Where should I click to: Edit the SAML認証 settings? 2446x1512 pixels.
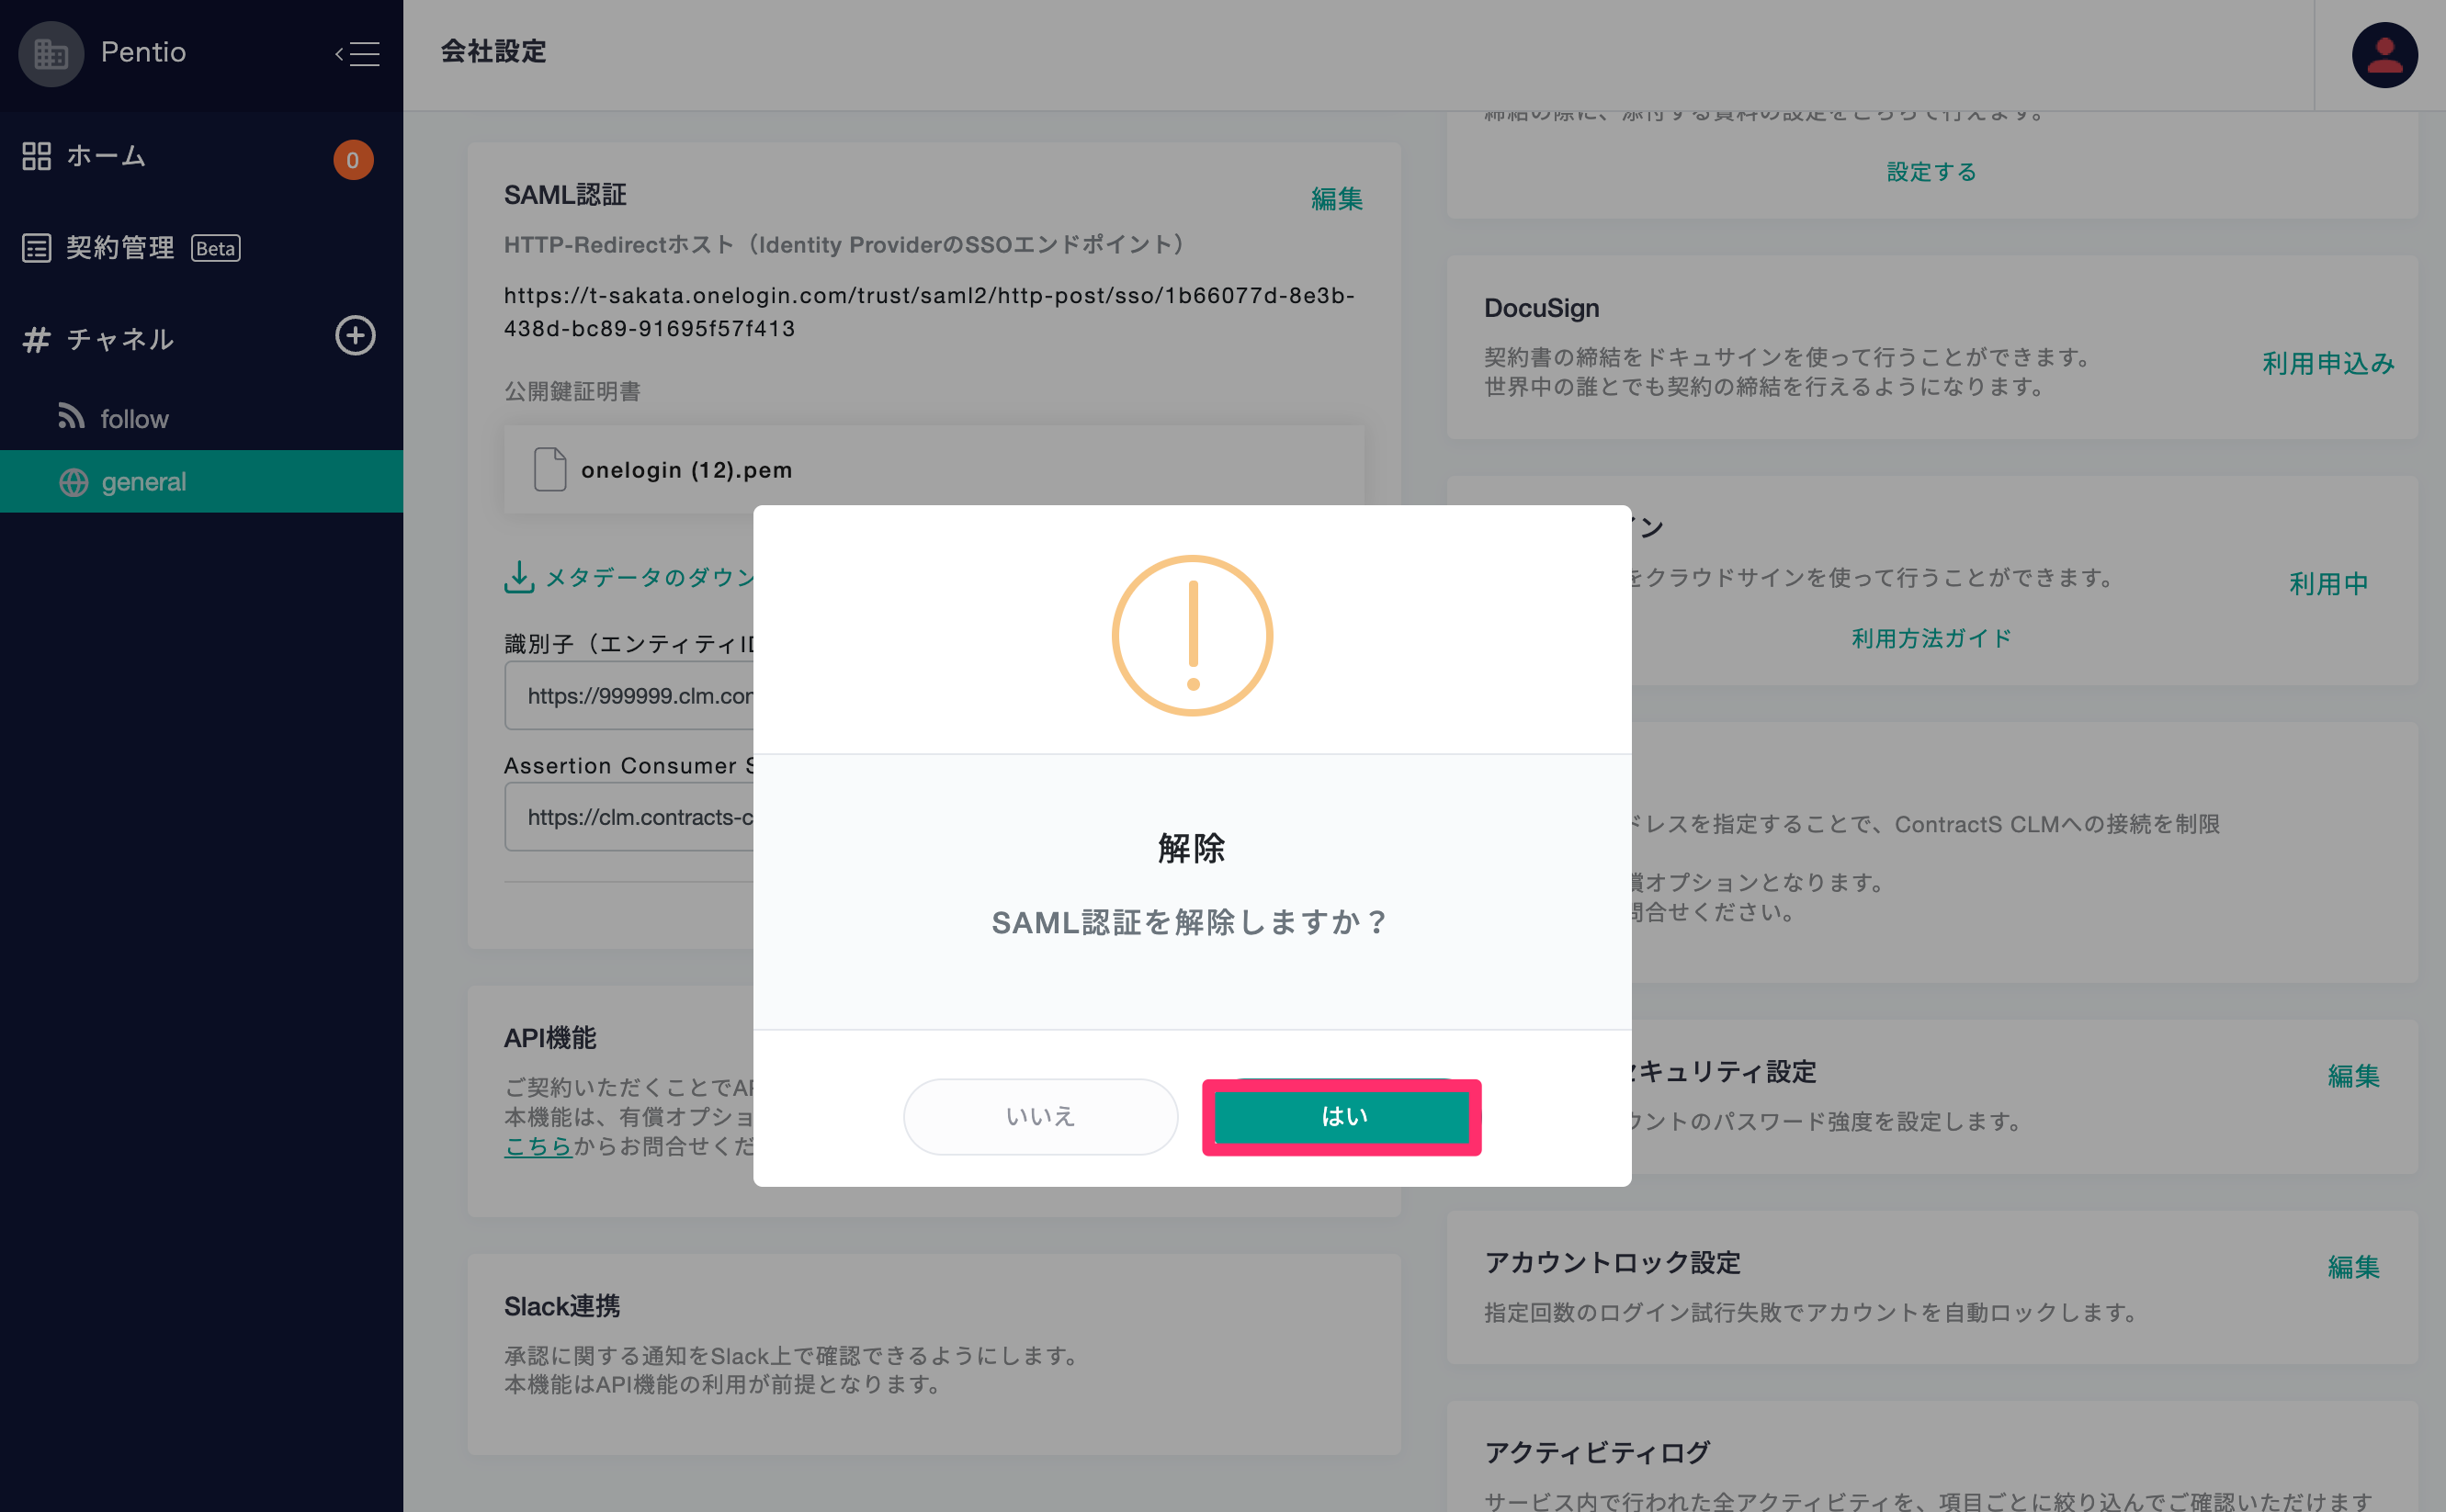click(1337, 199)
